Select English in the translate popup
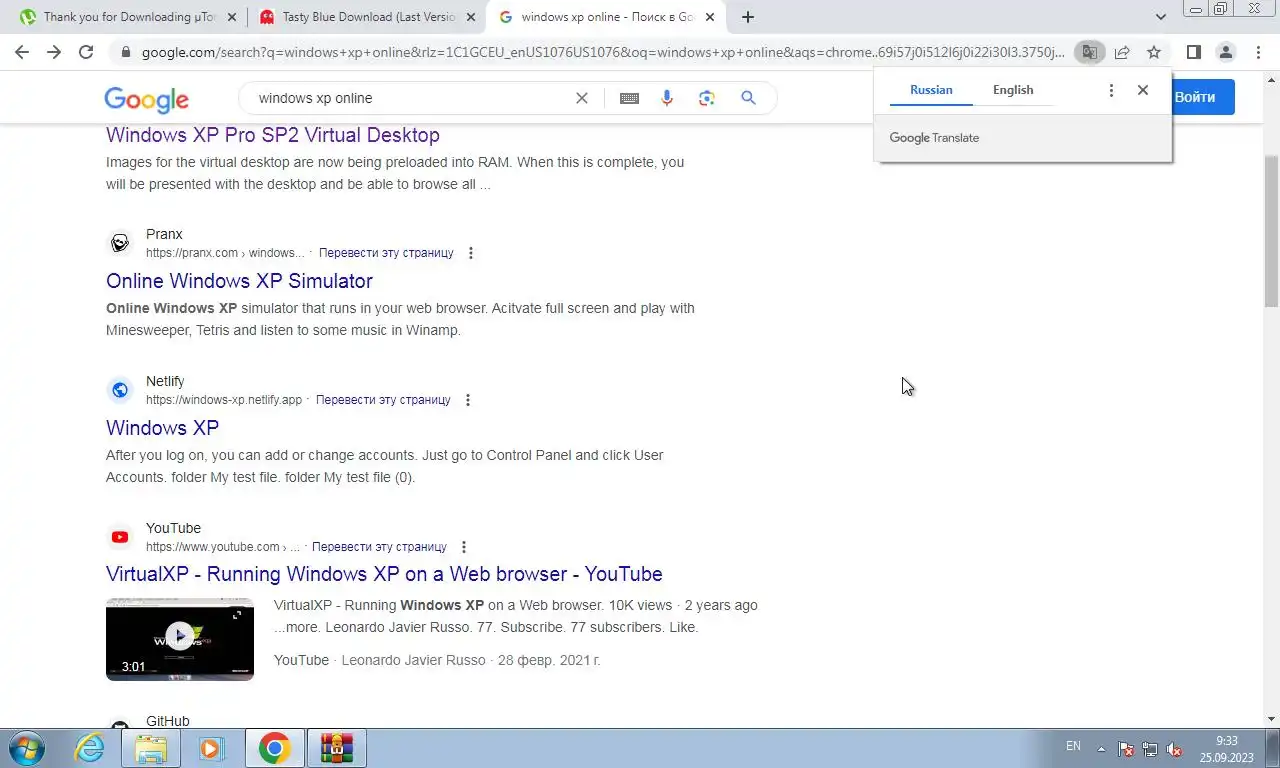This screenshot has width=1280, height=768. pyautogui.click(x=1013, y=90)
